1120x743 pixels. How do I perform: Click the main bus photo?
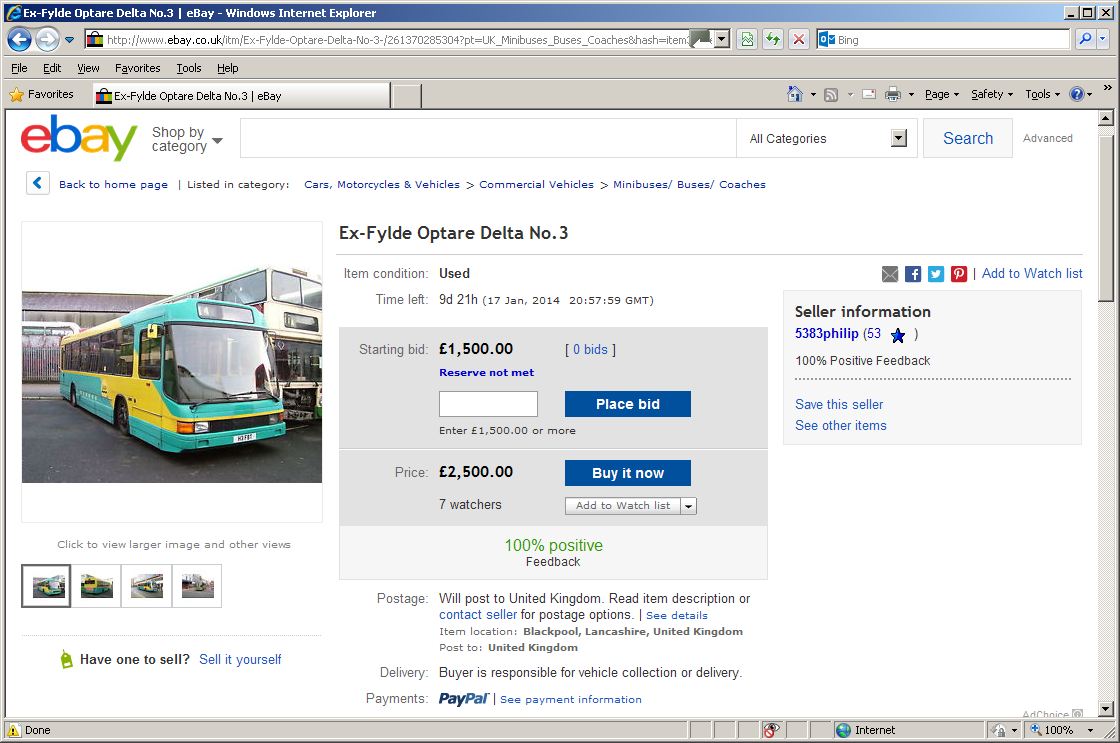click(x=171, y=374)
